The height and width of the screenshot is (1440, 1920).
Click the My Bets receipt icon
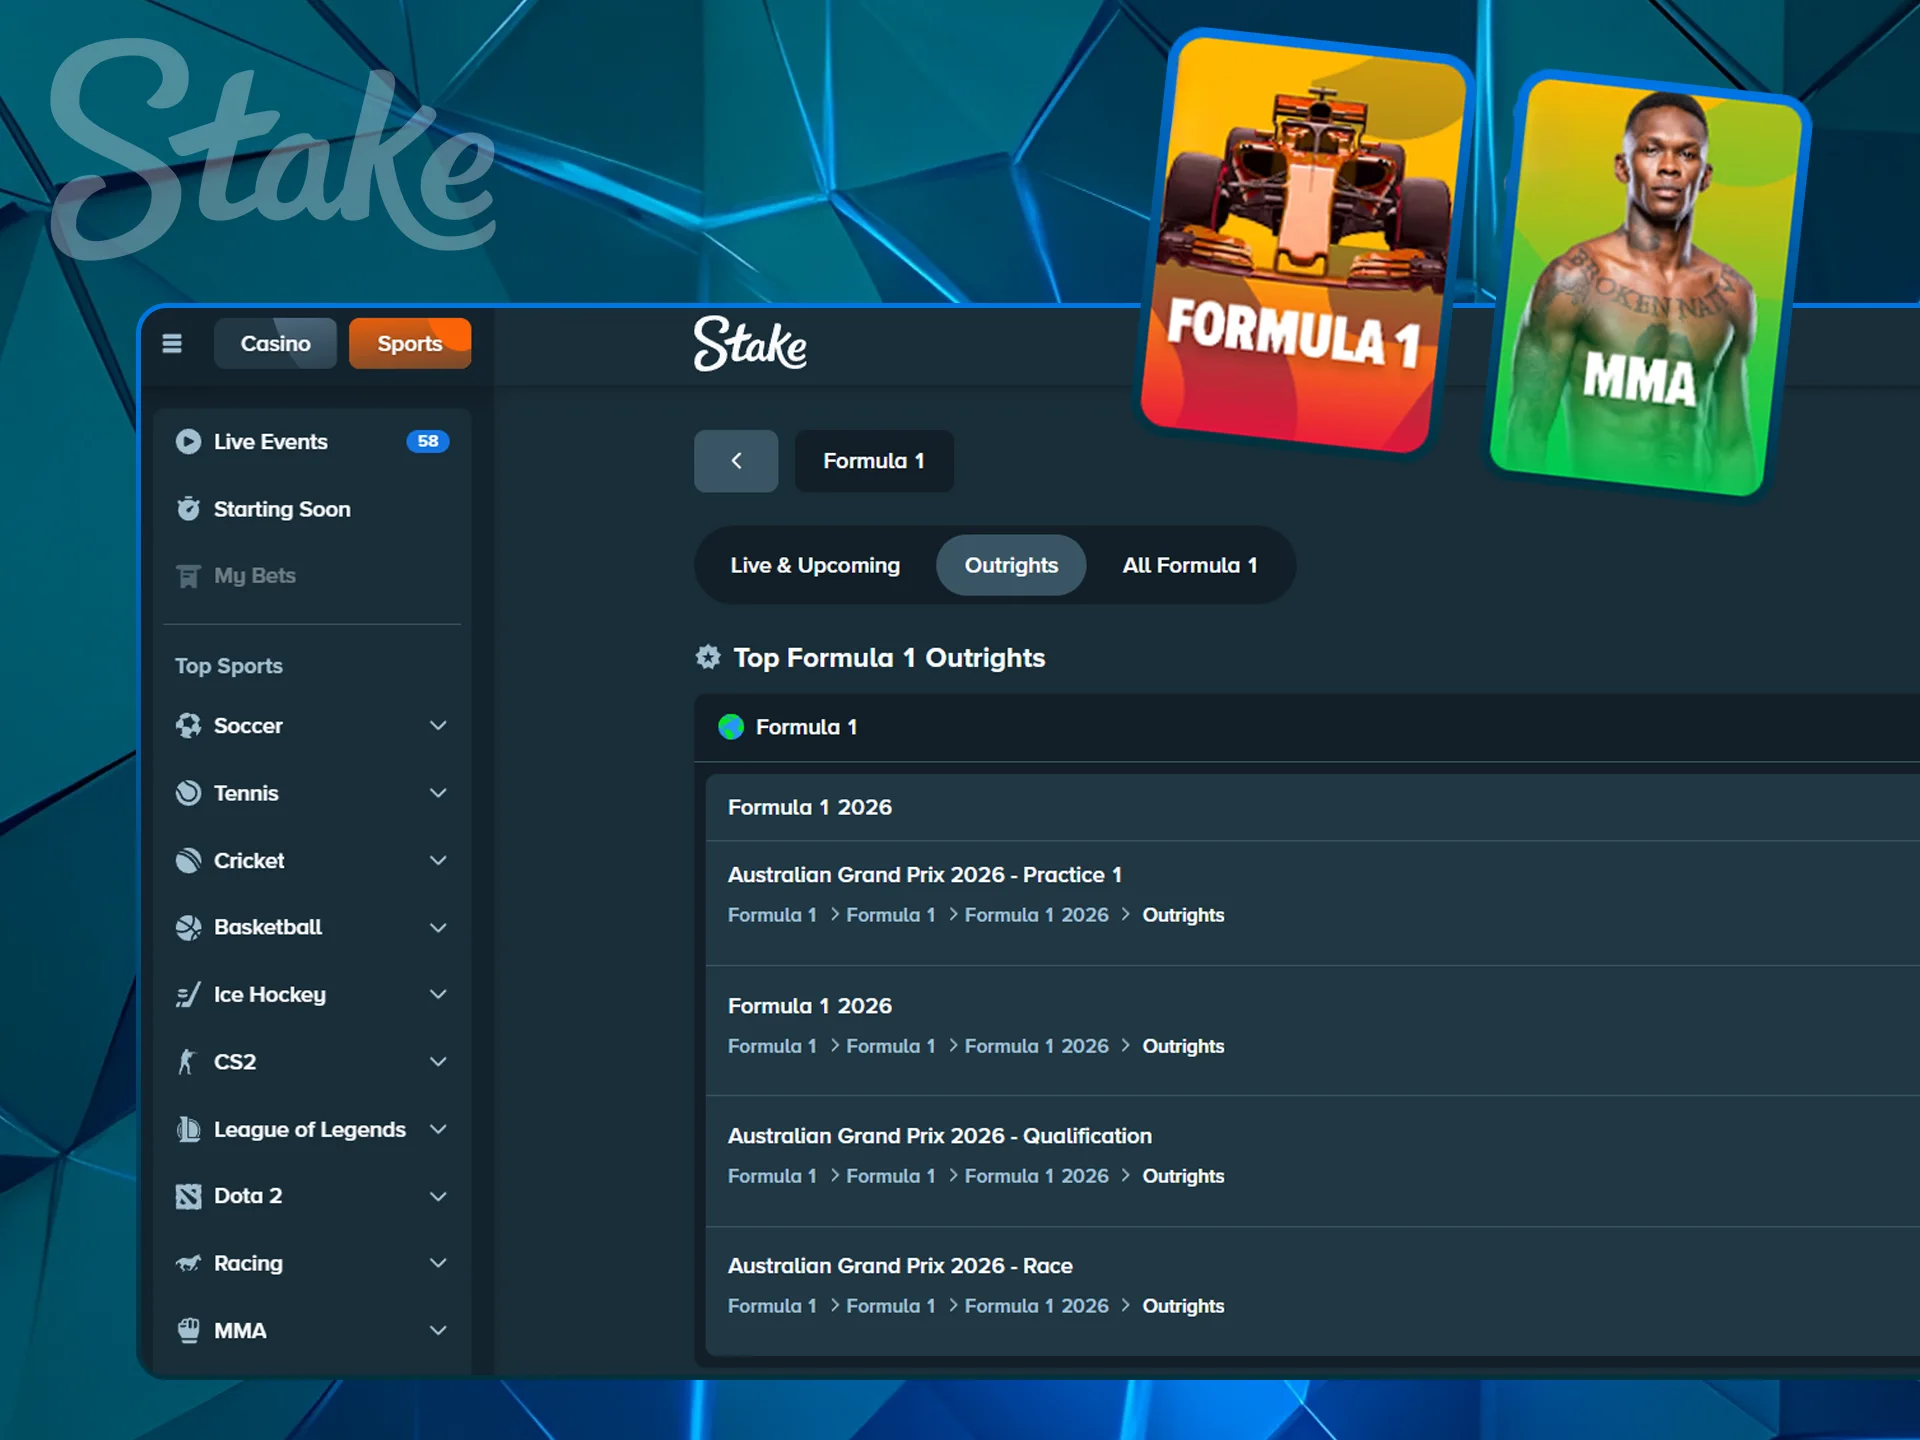188,576
